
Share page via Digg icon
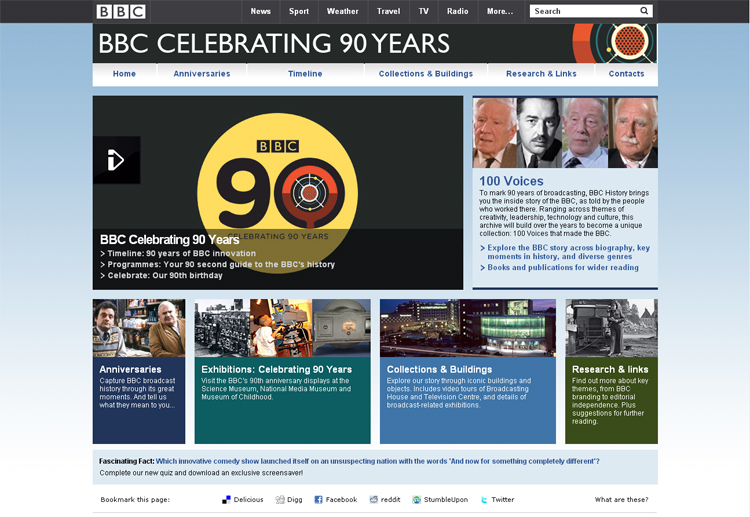pyautogui.click(x=281, y=499)
